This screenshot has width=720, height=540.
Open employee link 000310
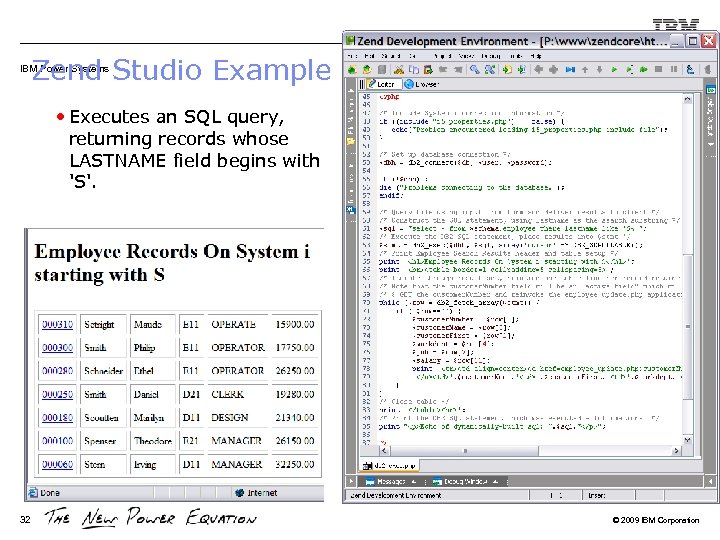pos(57,324)
